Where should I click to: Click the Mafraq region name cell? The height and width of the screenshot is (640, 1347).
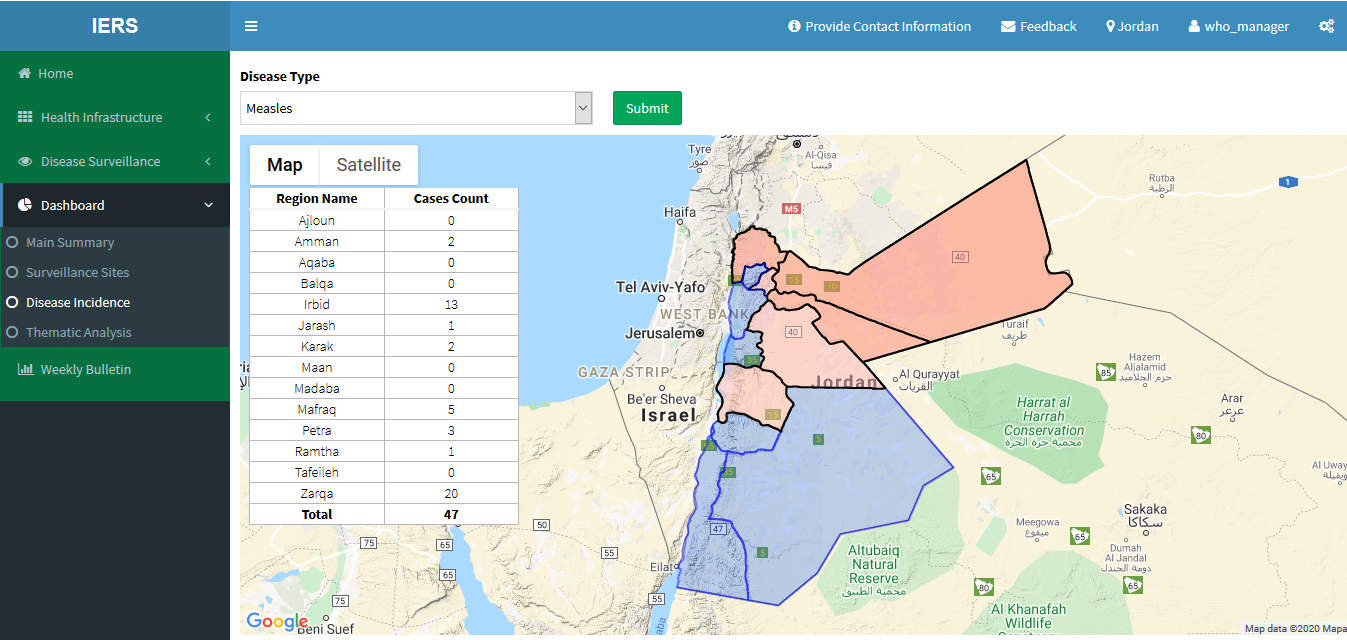tap(317, 409)
